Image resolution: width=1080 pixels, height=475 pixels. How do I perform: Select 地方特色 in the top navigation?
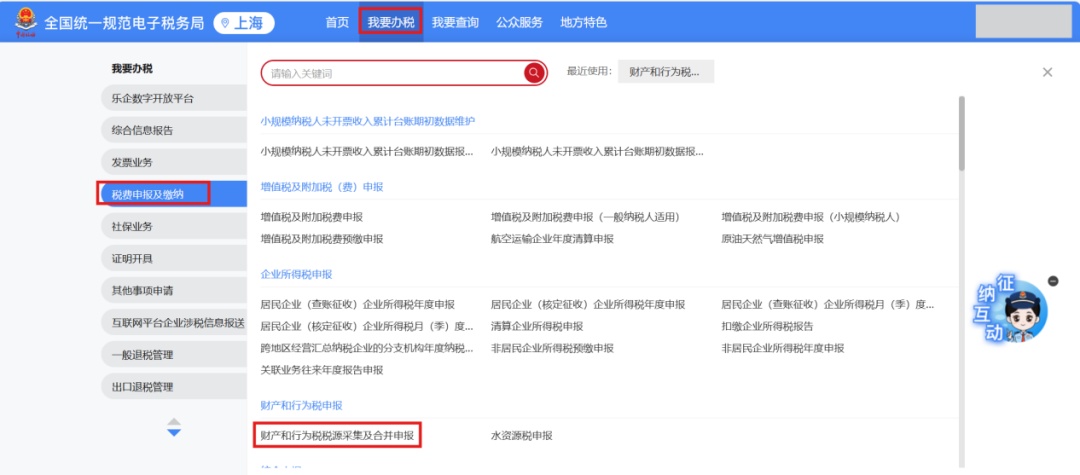[583, 22]
